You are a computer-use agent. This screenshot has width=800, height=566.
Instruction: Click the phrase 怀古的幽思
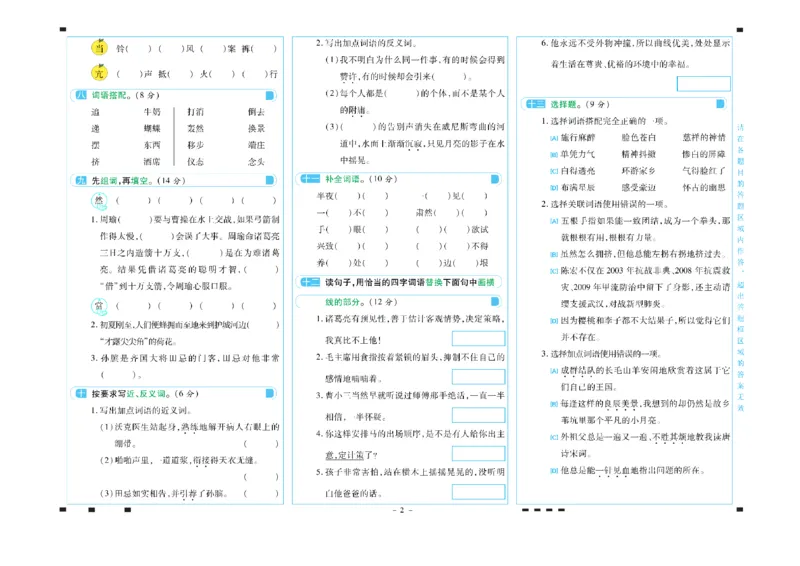[704, 188]
